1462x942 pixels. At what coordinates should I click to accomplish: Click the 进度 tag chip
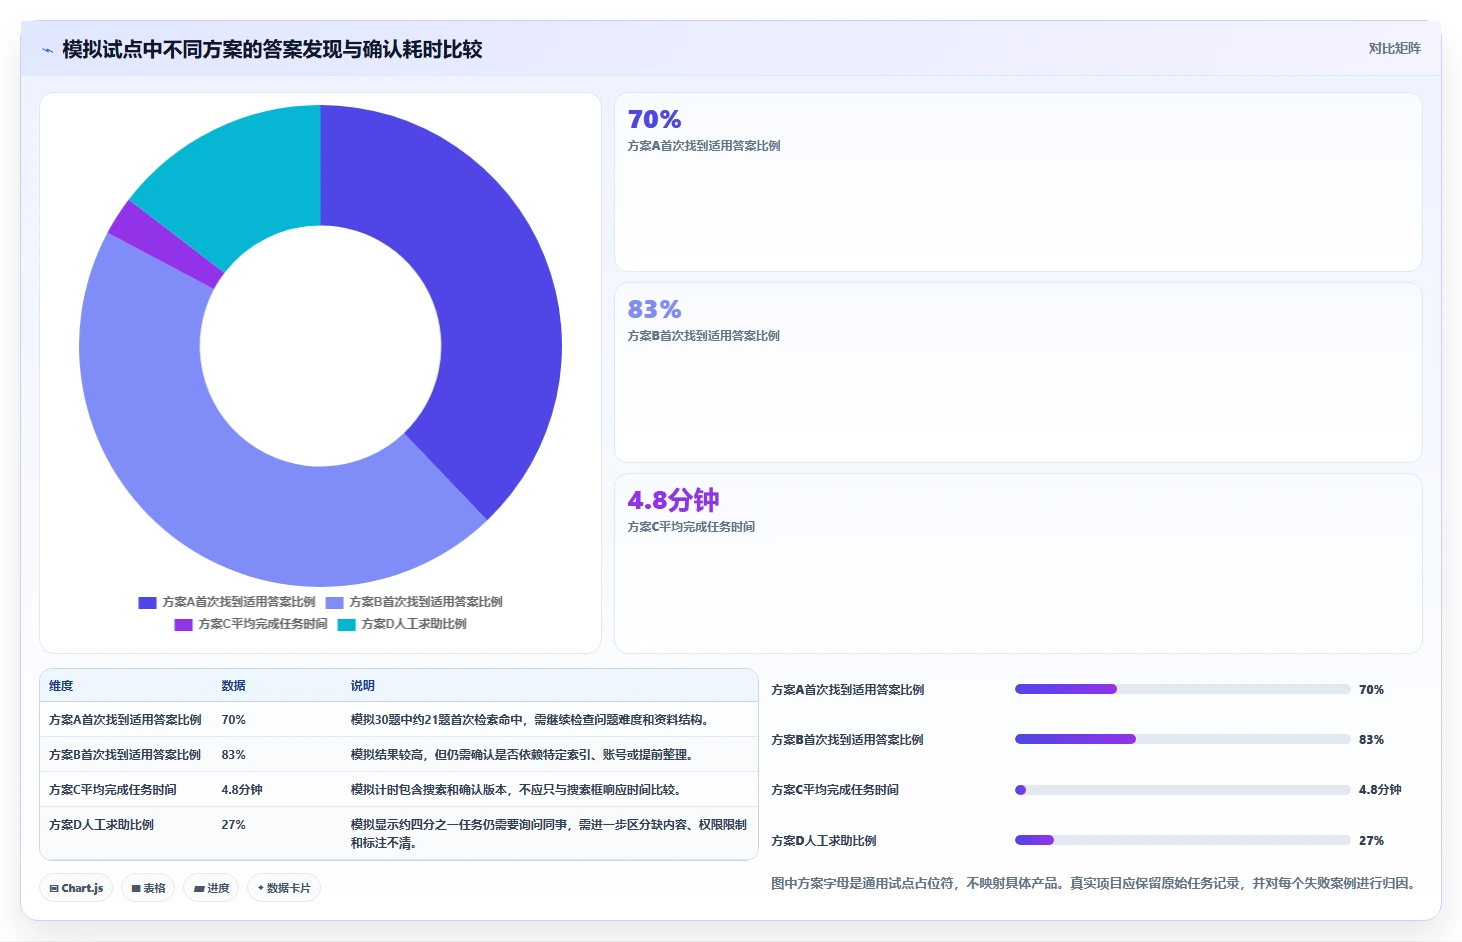point(211,888)
